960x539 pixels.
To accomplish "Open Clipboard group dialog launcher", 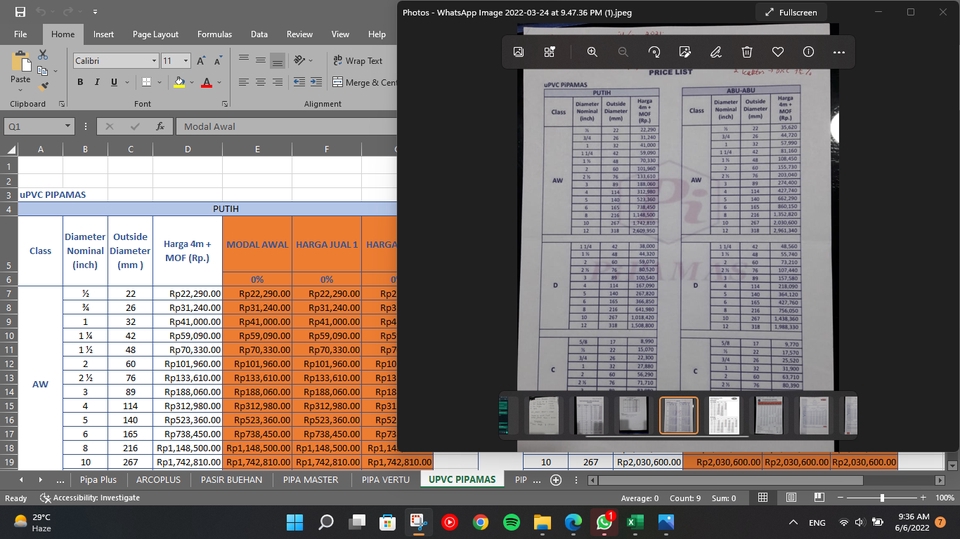I will pyautogui.click(x=62, y=104).
